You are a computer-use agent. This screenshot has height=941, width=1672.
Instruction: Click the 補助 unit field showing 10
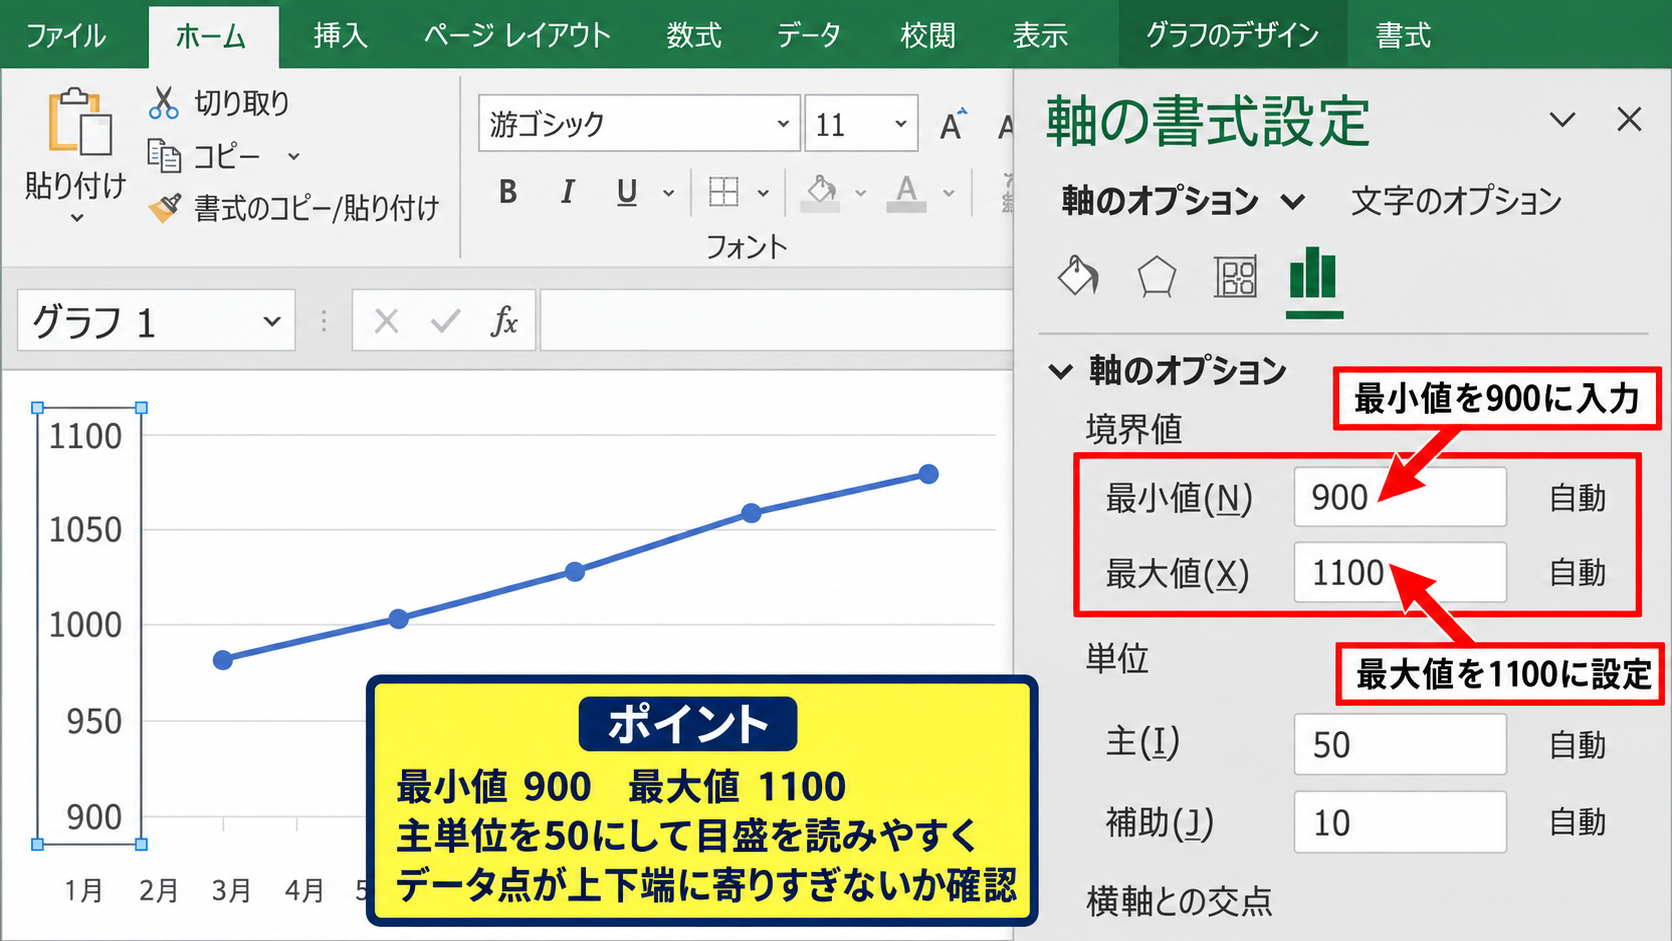coord(1400,822)
